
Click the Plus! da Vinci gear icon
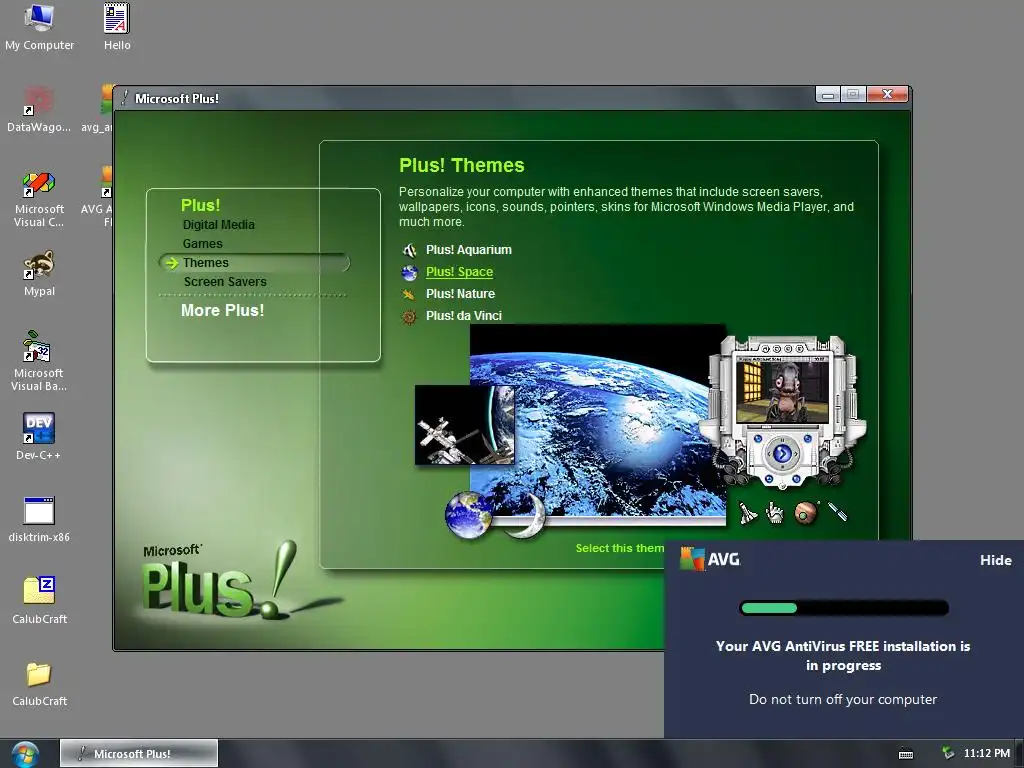(409, 317)
